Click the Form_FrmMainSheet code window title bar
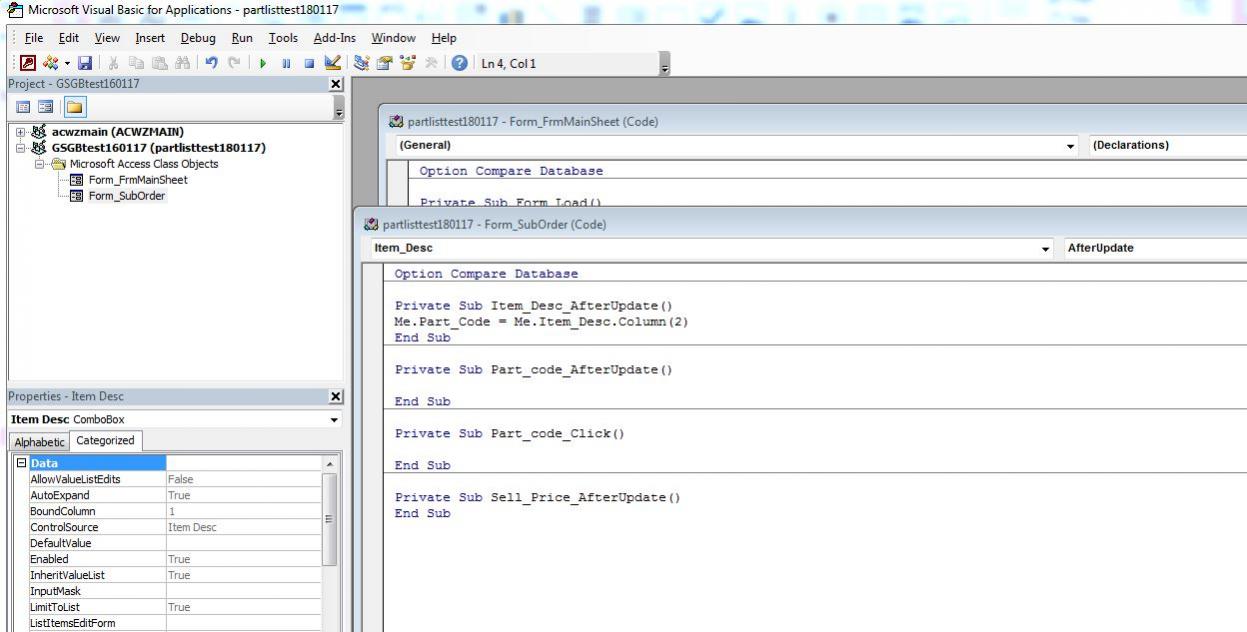 point(813,122)
